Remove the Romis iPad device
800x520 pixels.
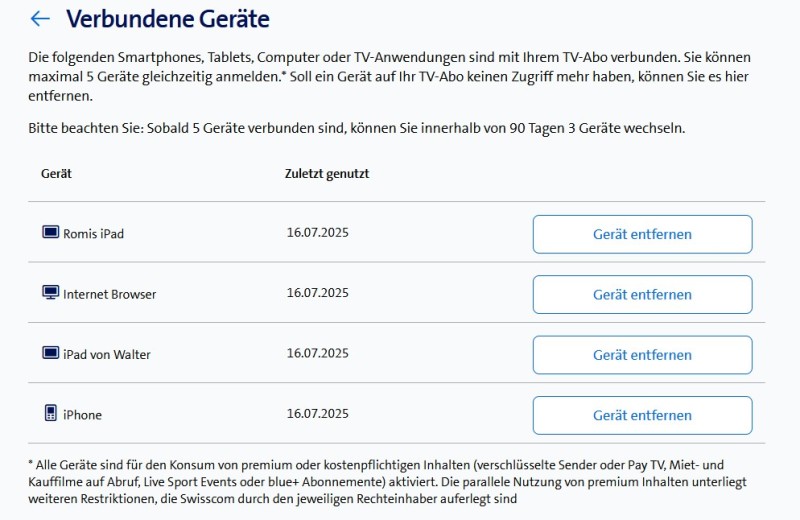[x=642, y=235]
